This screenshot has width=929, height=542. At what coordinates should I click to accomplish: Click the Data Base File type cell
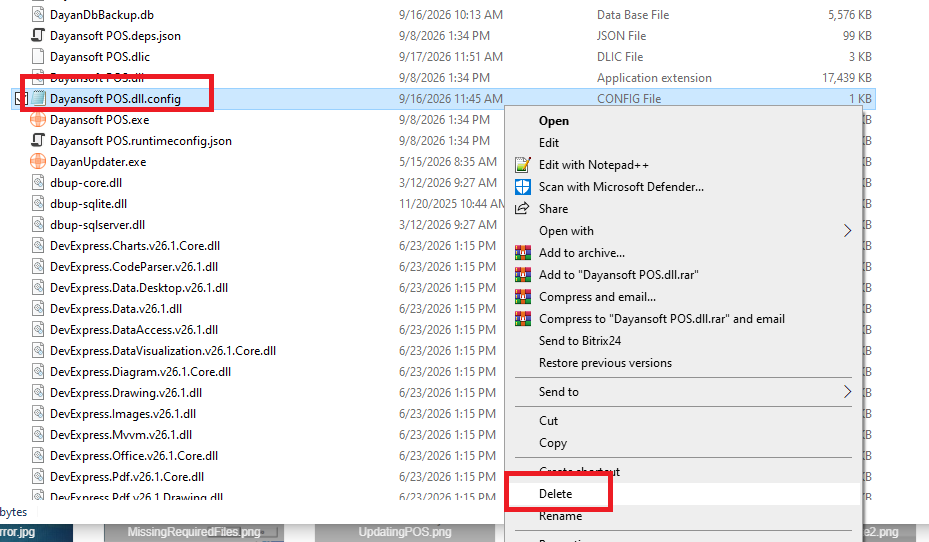click(x=633, y=15)
